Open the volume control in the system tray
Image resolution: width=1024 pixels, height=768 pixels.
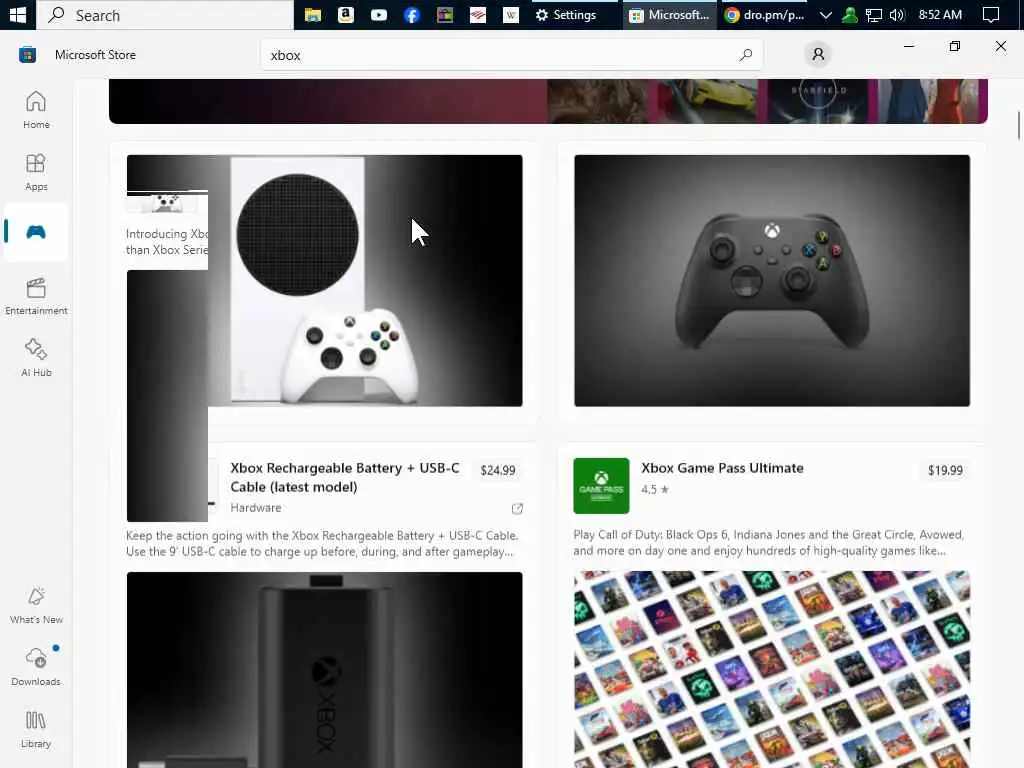click(897, 14)
